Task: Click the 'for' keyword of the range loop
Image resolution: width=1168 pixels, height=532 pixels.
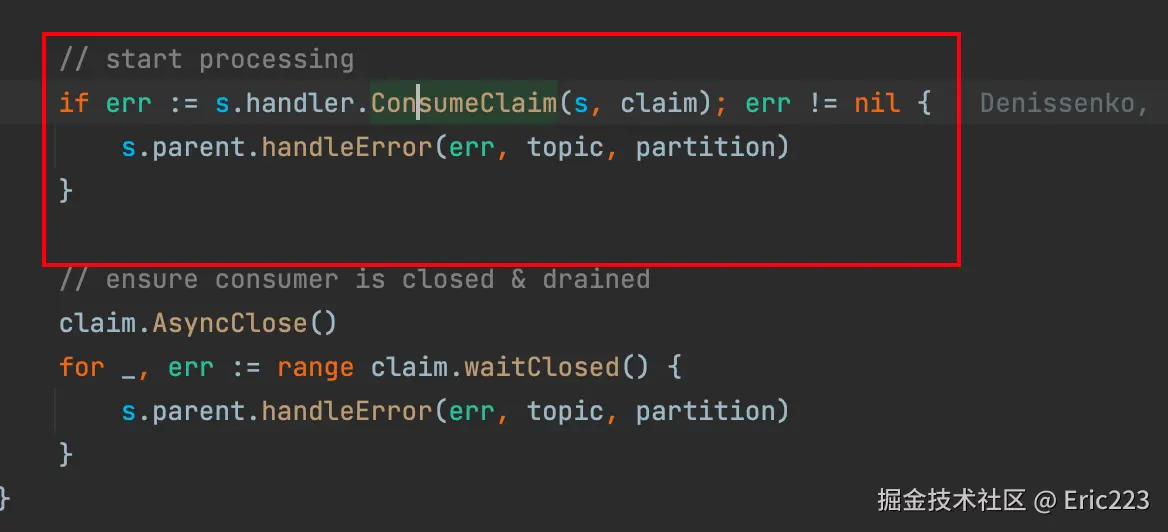Action: (x=82, y=367)
